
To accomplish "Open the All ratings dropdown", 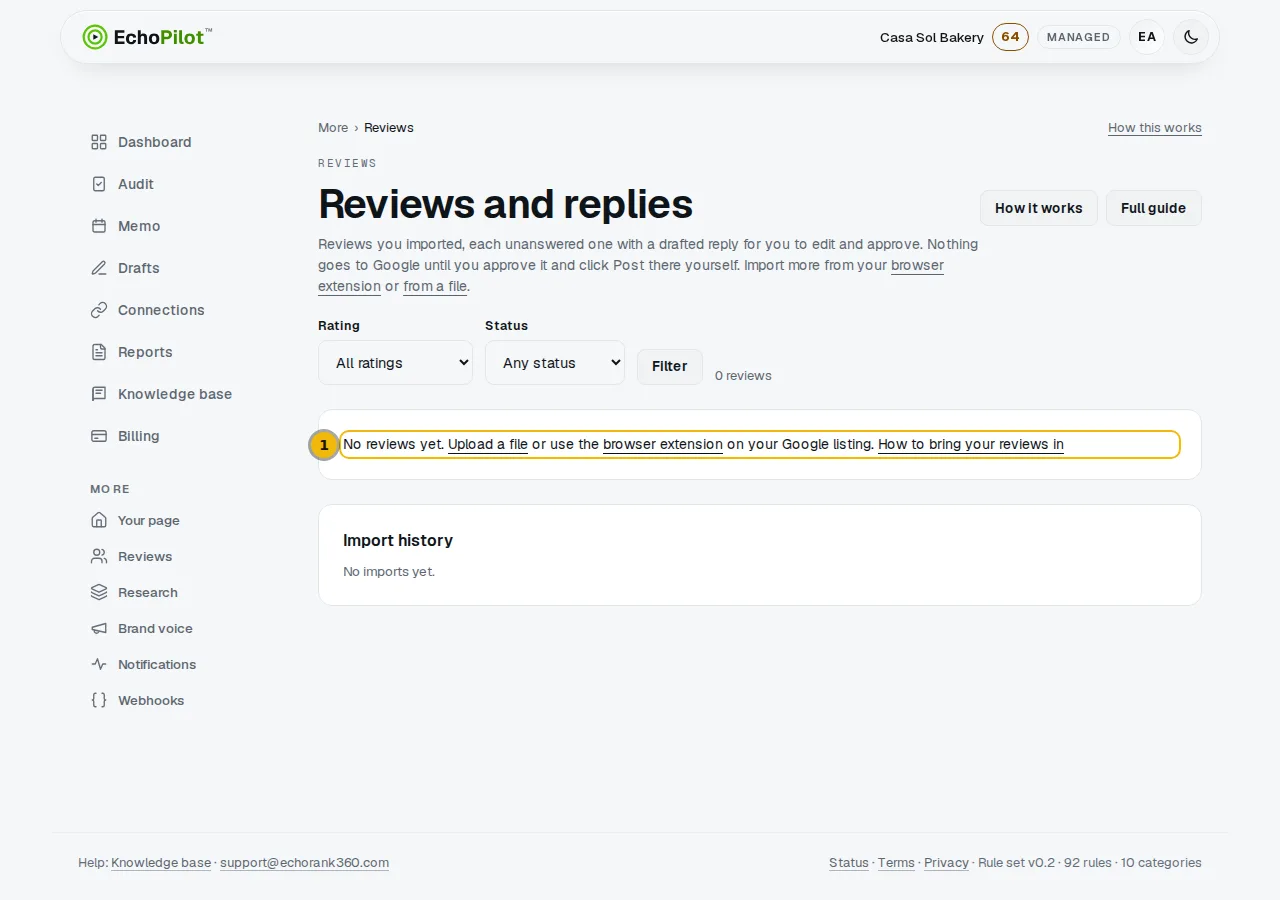I will 395,363.
